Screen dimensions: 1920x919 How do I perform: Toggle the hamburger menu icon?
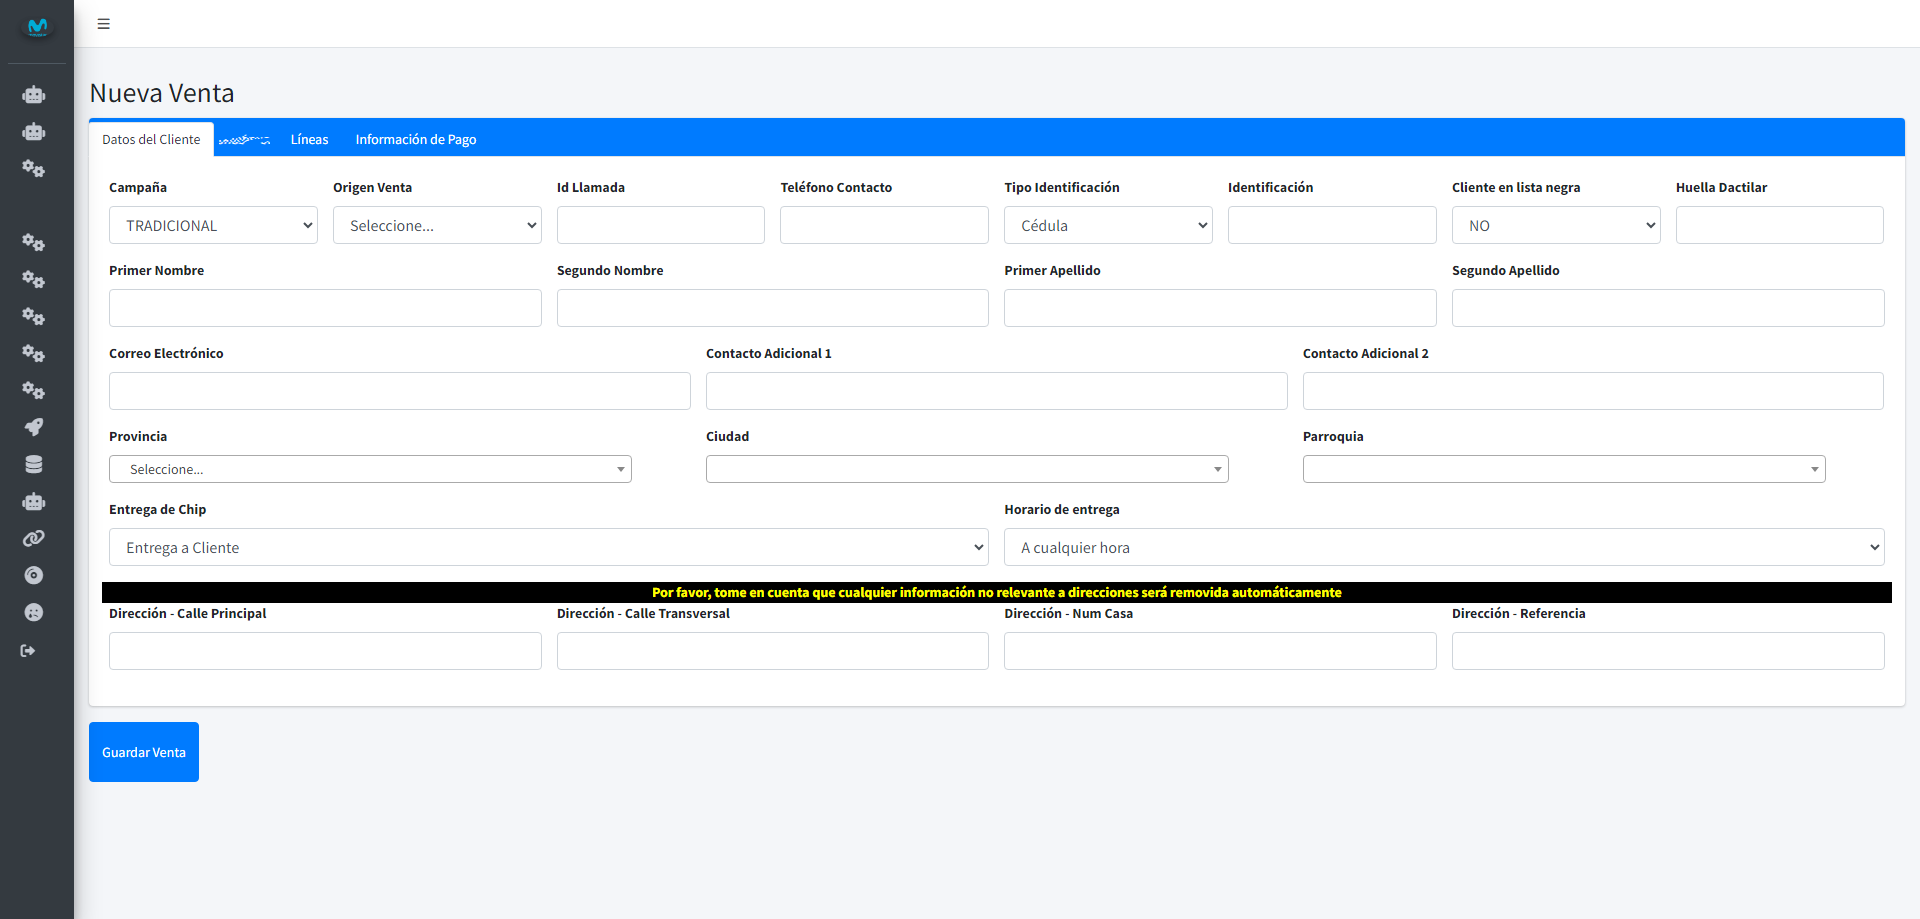[104, 24]
